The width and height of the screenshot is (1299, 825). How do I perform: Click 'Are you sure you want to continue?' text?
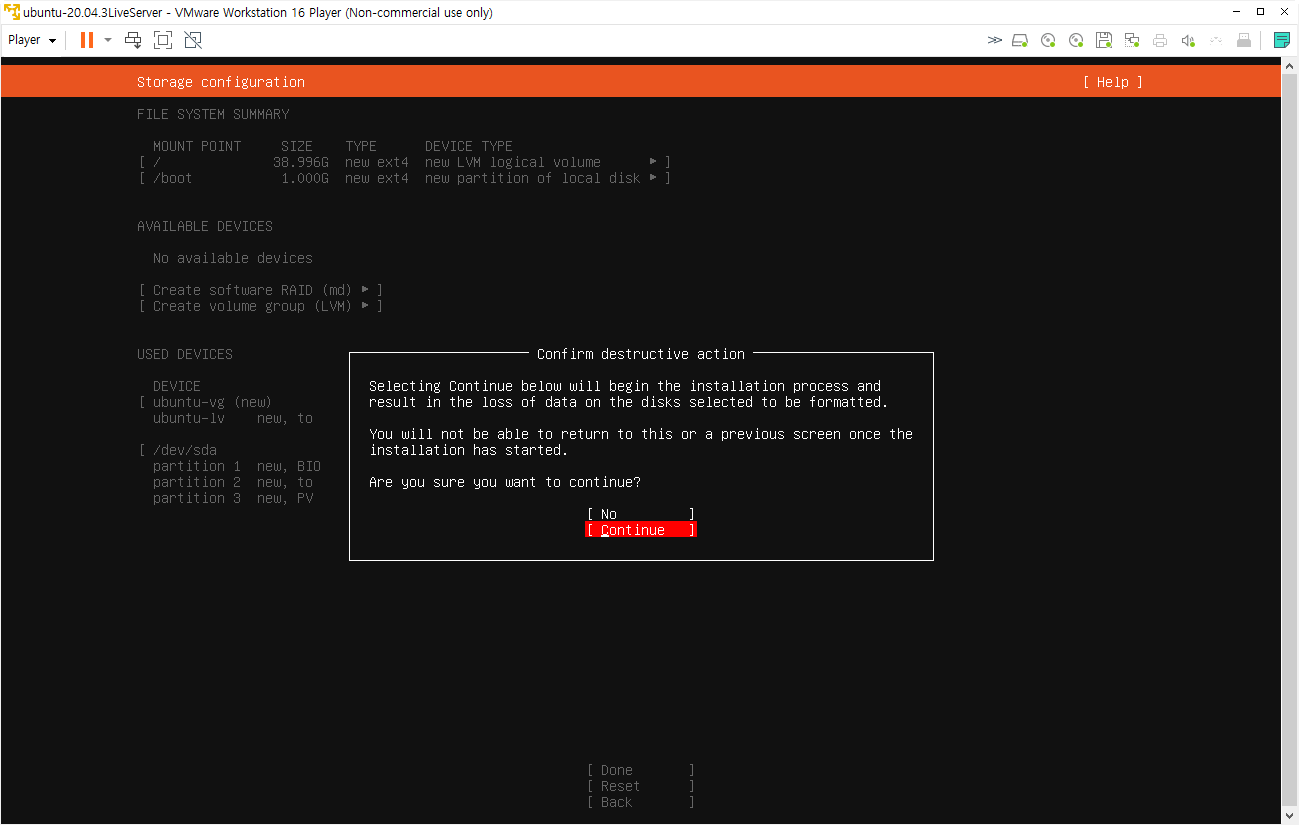pos(505,482)
